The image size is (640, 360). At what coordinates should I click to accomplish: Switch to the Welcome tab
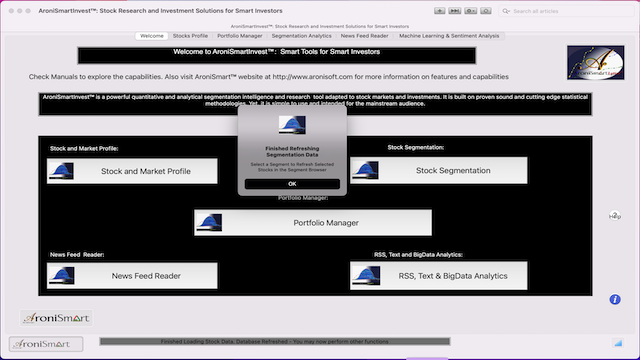click(x=151, y=36)
